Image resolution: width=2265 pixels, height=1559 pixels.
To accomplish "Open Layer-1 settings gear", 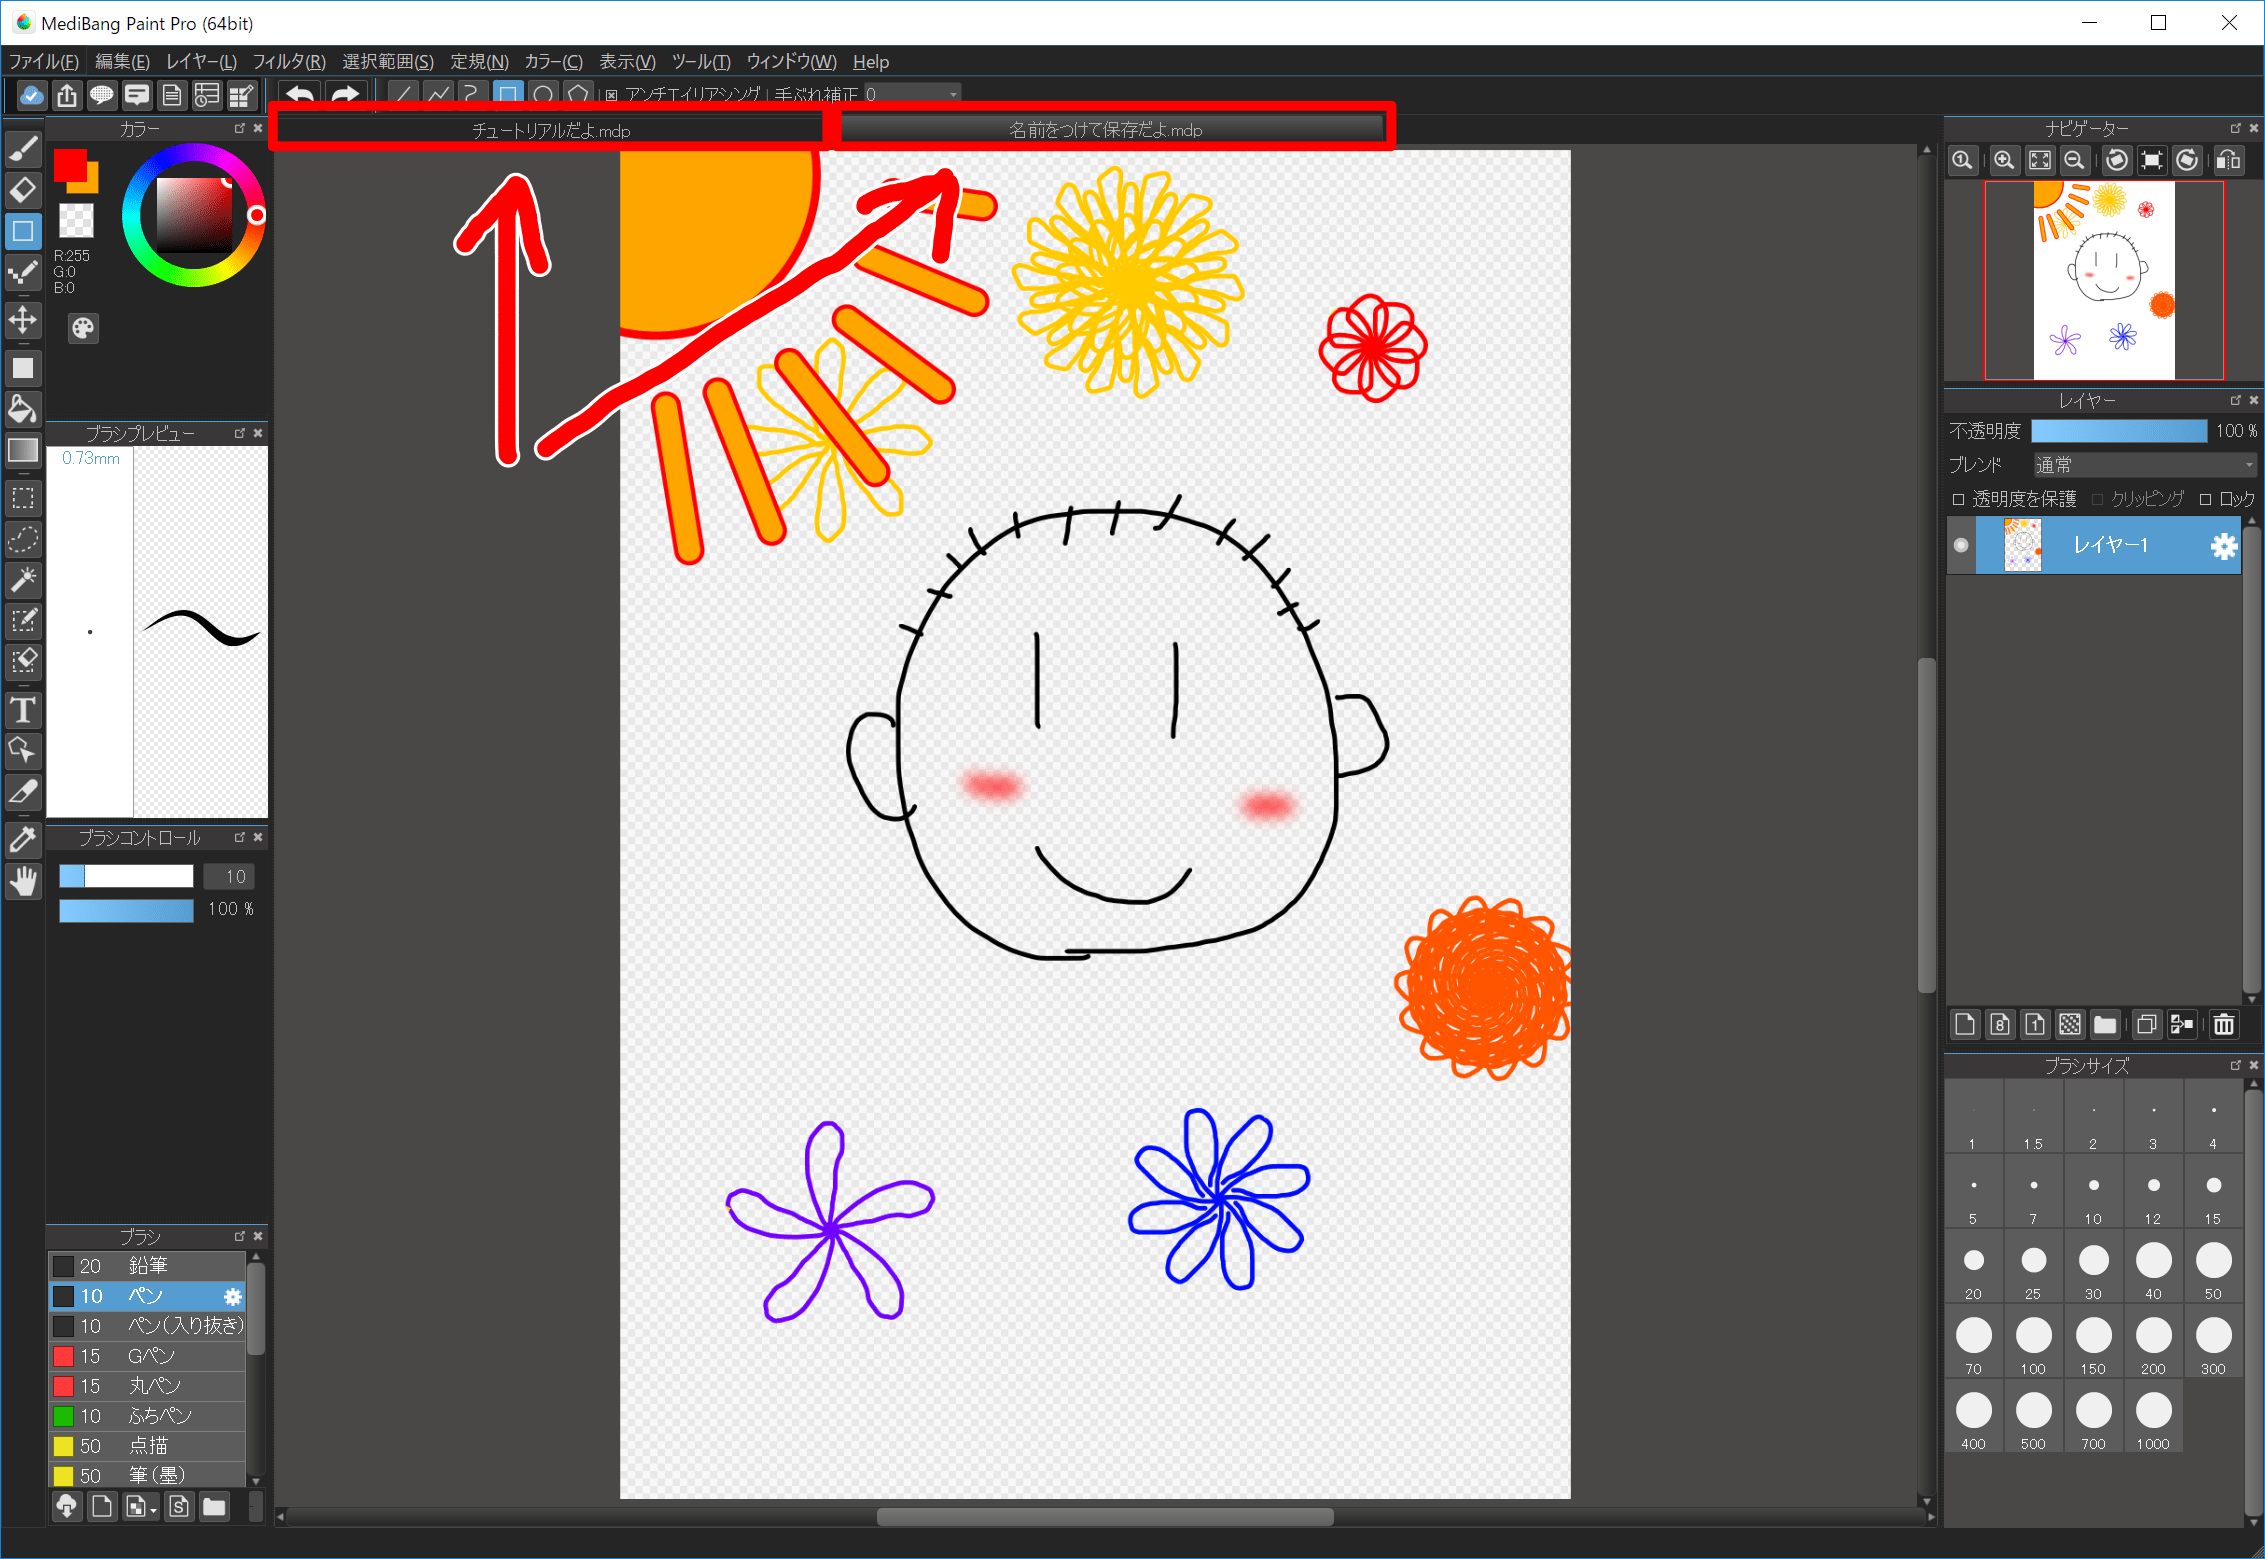I will 2224,546.
